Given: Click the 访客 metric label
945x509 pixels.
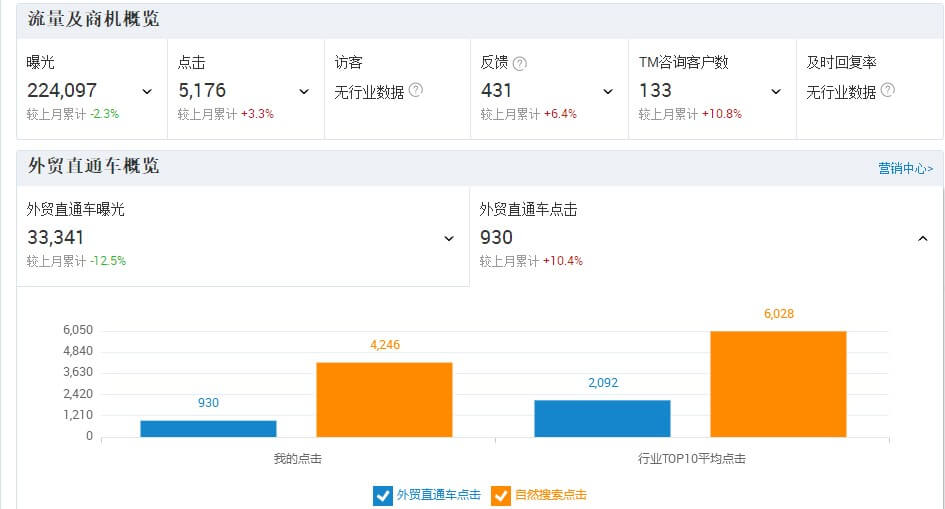Looking at the screenshot, I should [348, 62].
